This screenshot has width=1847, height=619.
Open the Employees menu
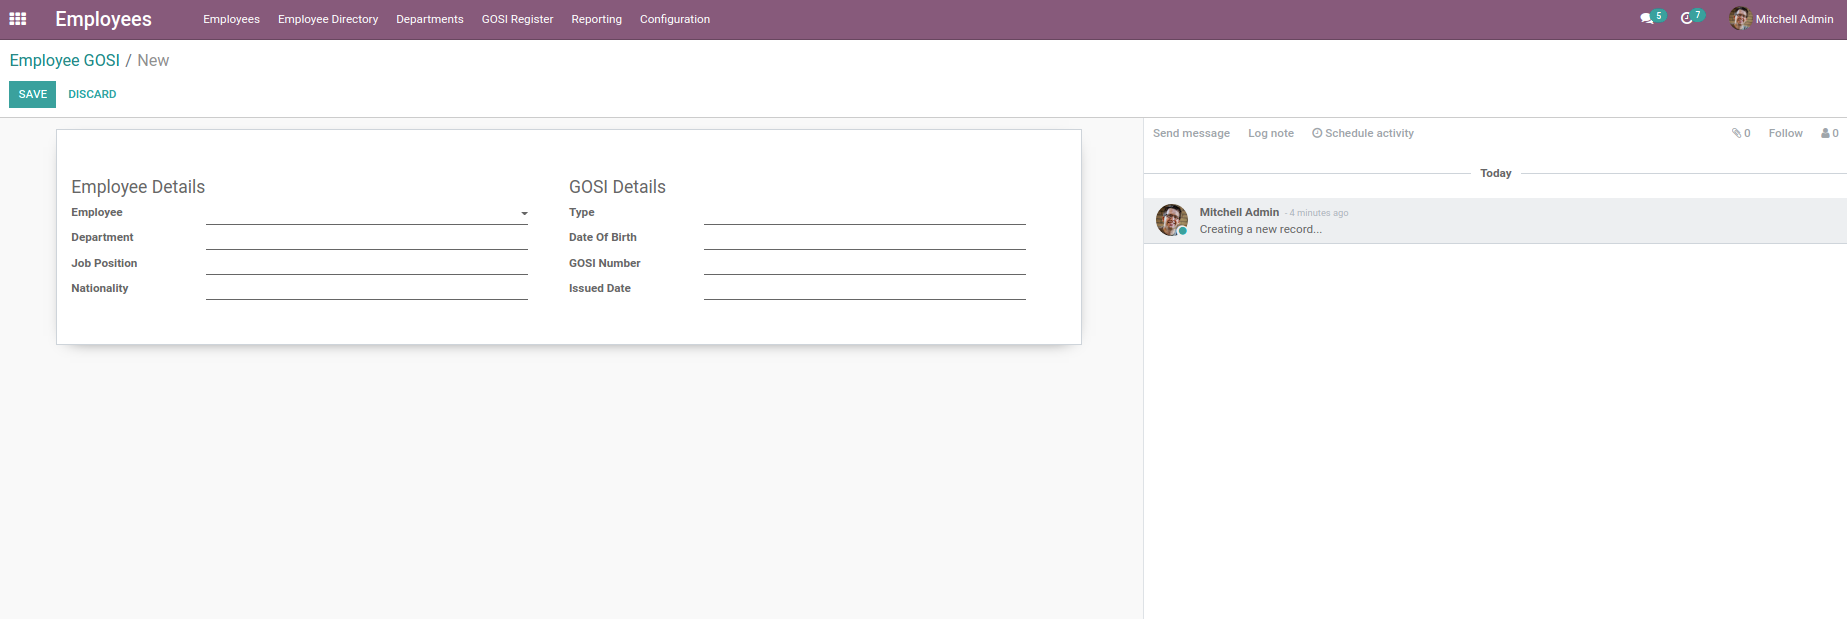tap(231, 19)
